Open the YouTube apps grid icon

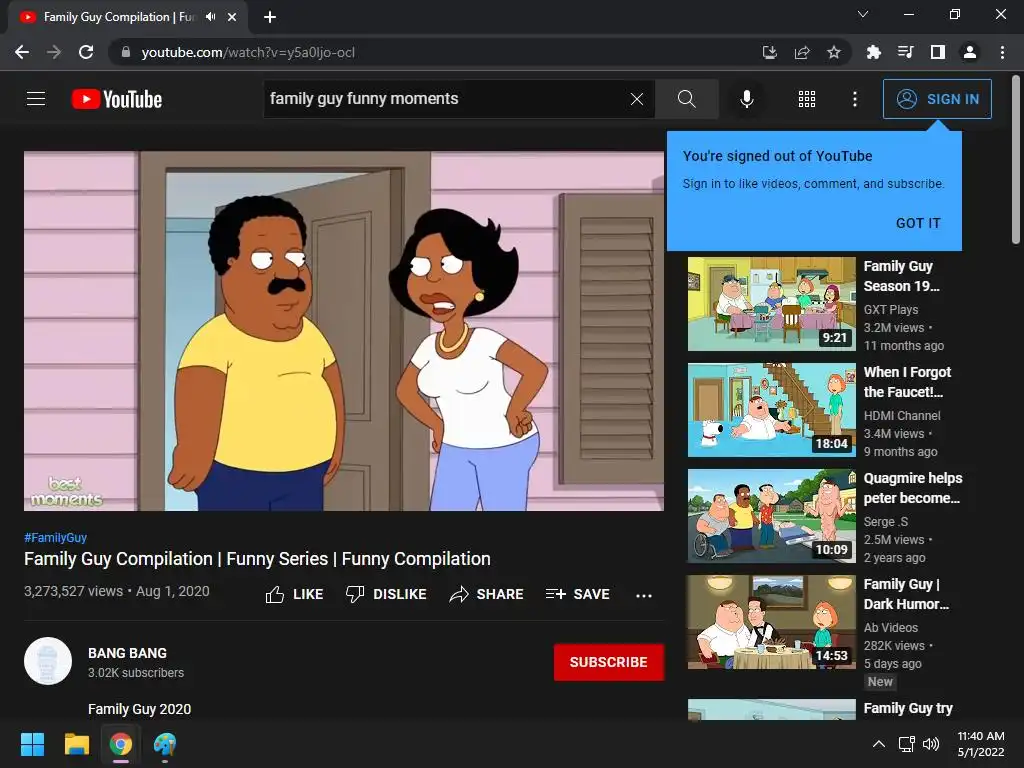[807, 99]
